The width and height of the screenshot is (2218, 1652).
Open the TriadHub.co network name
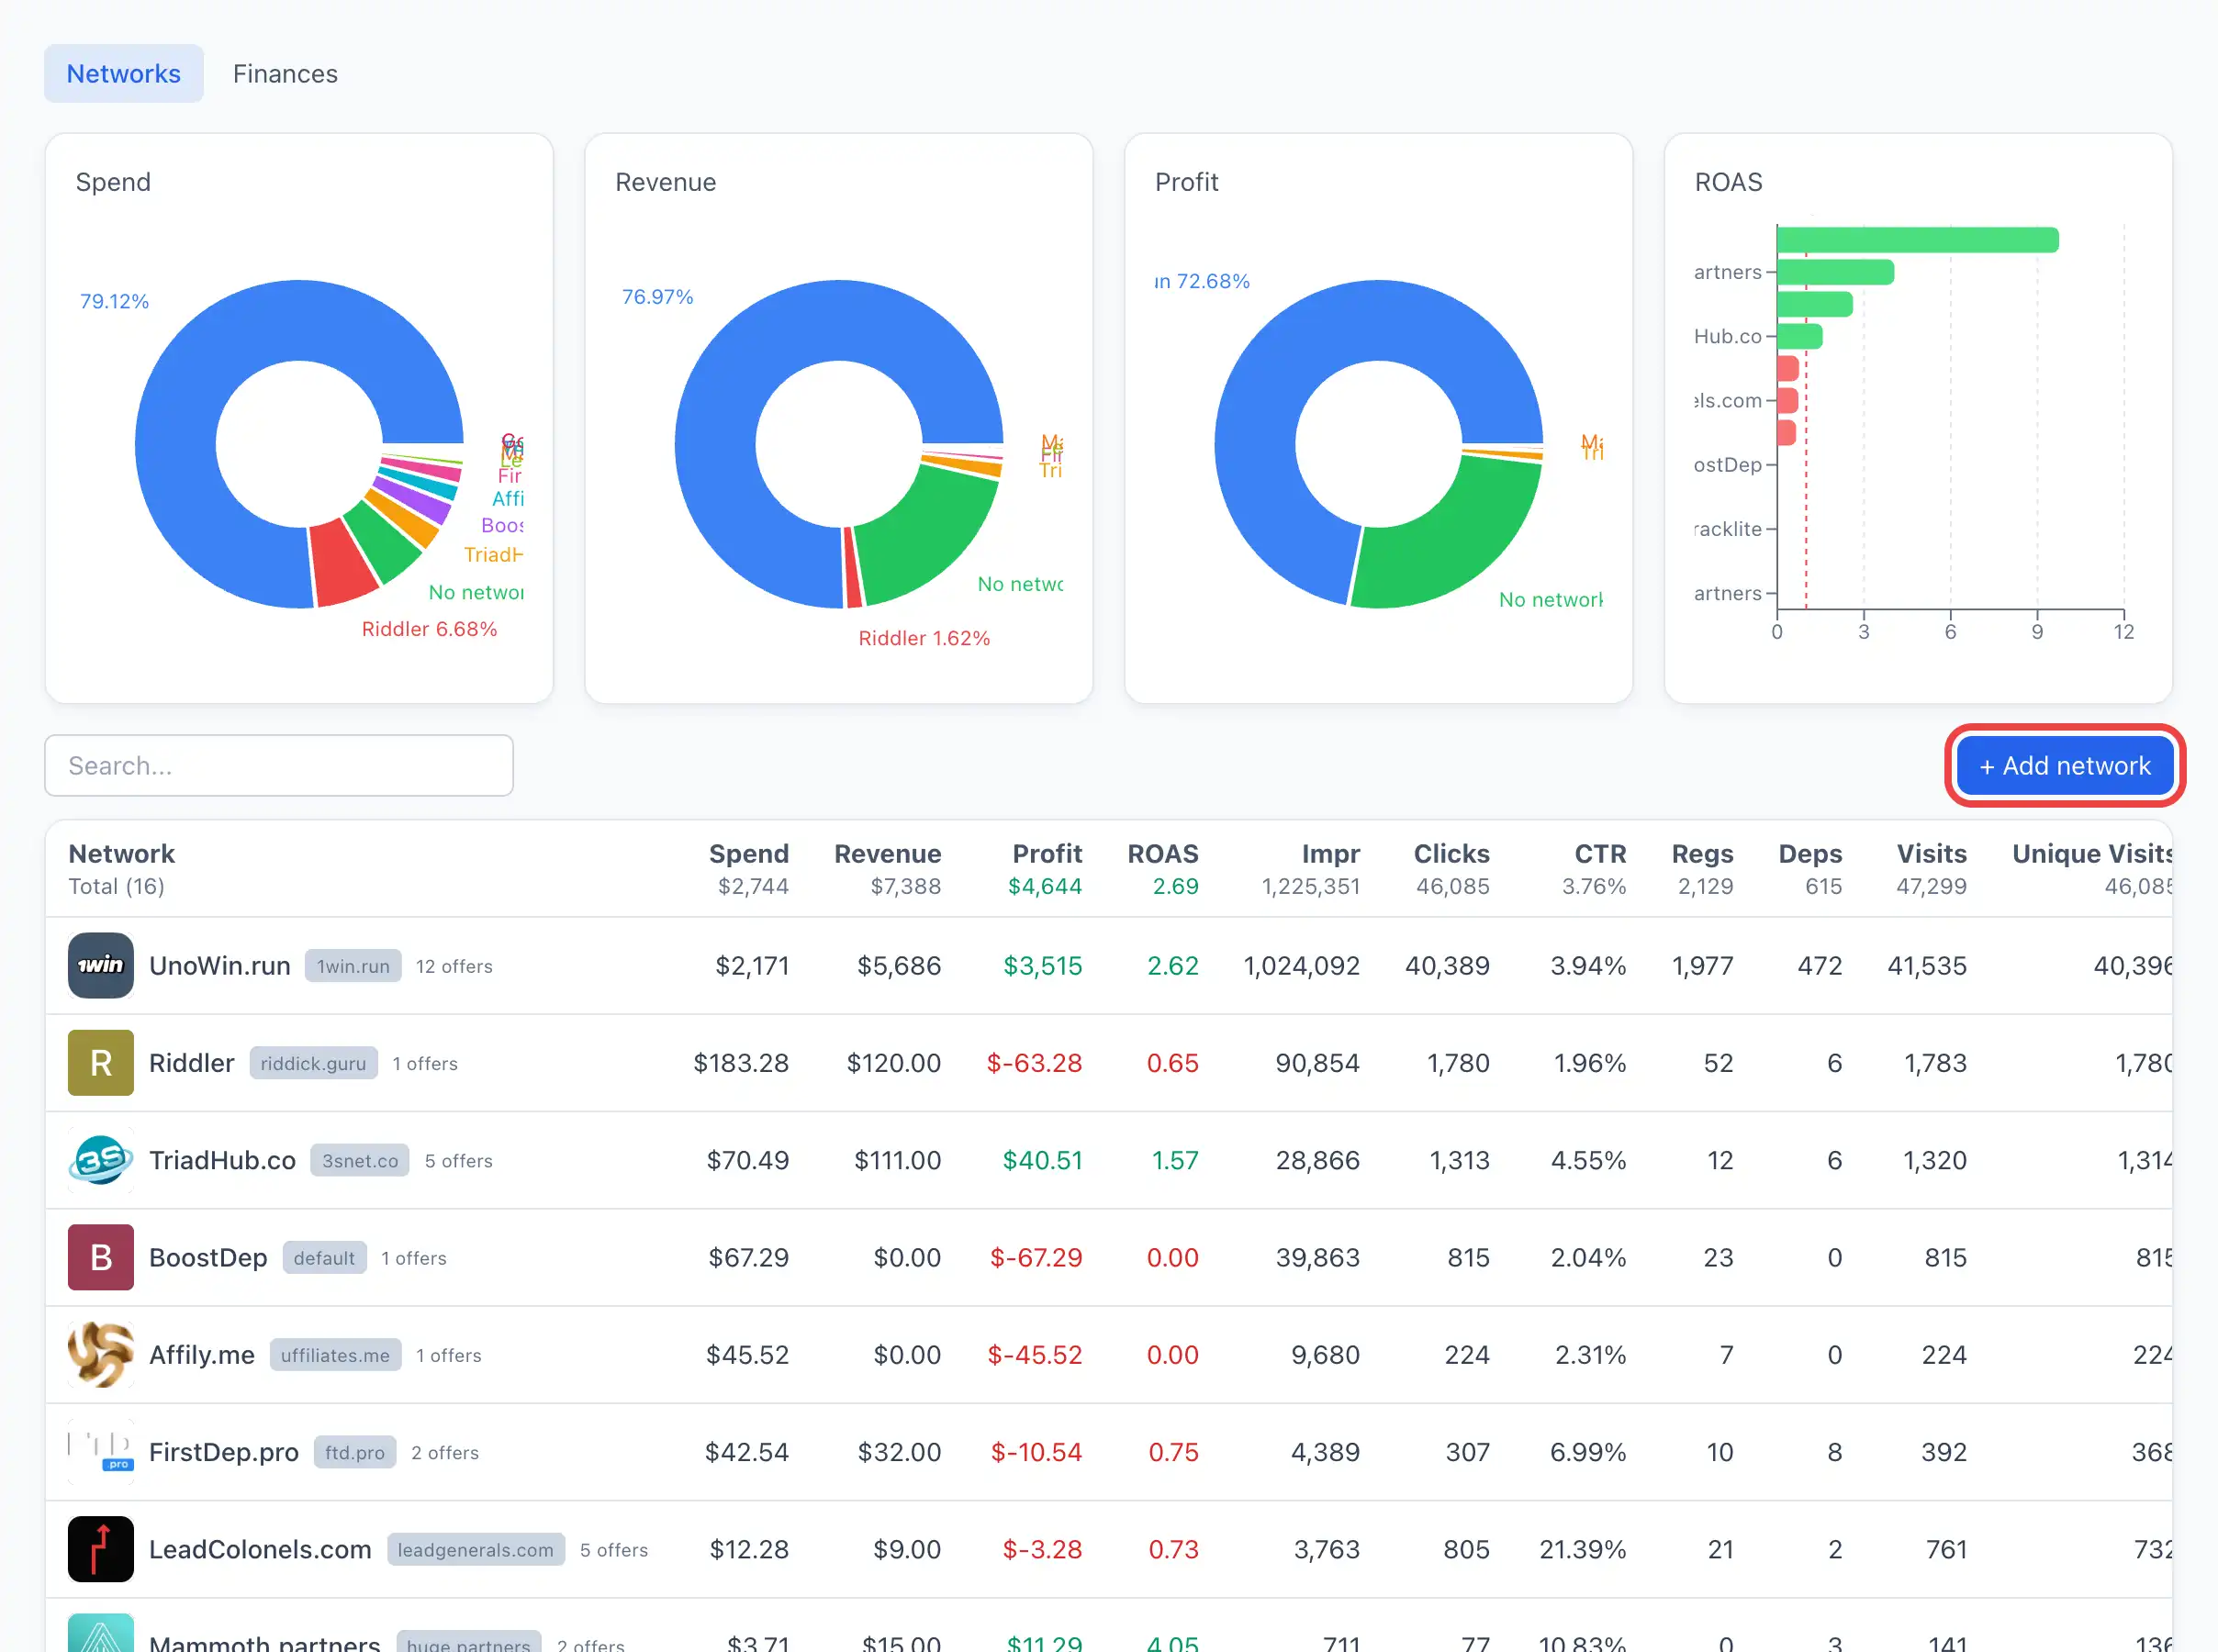click(222, 1160)
